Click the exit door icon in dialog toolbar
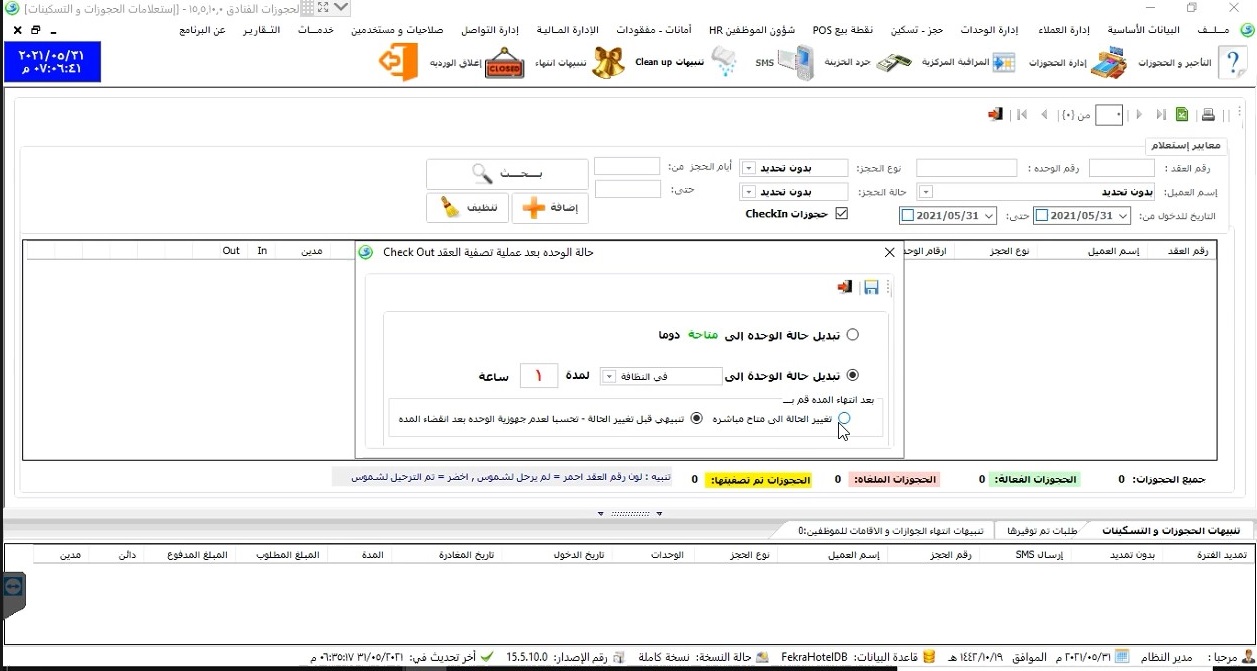This screenshot has width=1257, height=671. click(x=846, y=287)
